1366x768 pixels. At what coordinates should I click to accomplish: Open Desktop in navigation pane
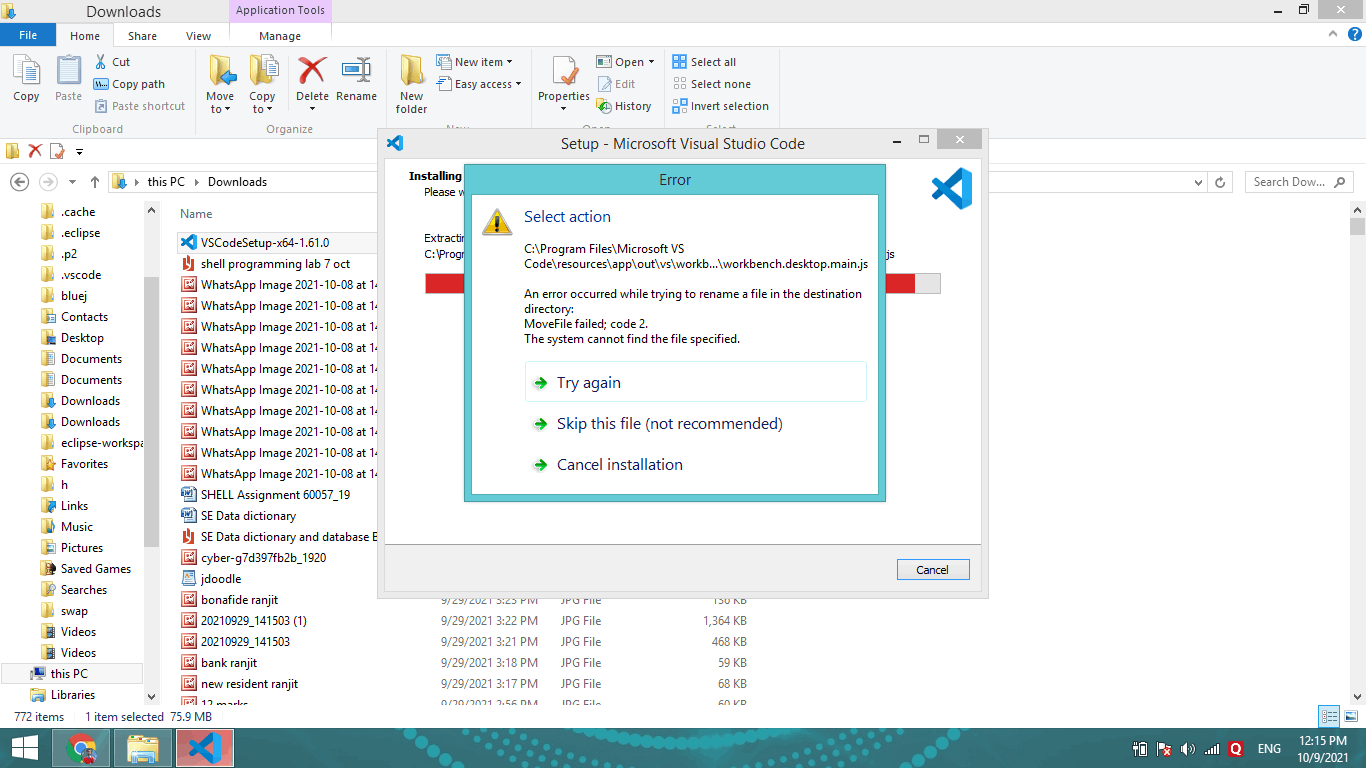pyautogui.click(x=82, y=338)
